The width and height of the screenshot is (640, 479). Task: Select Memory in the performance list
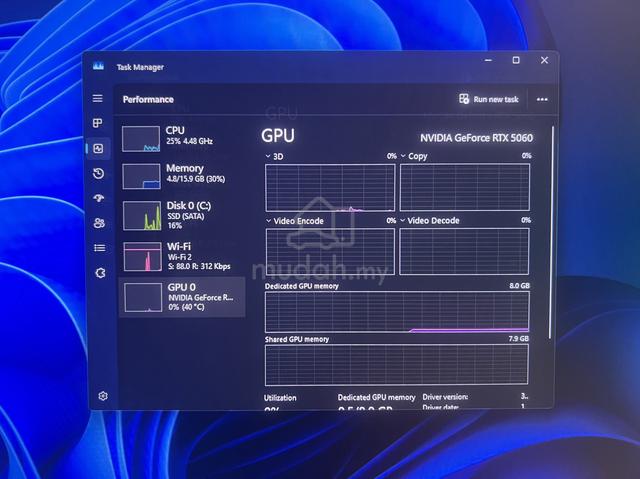pos(182,176)
